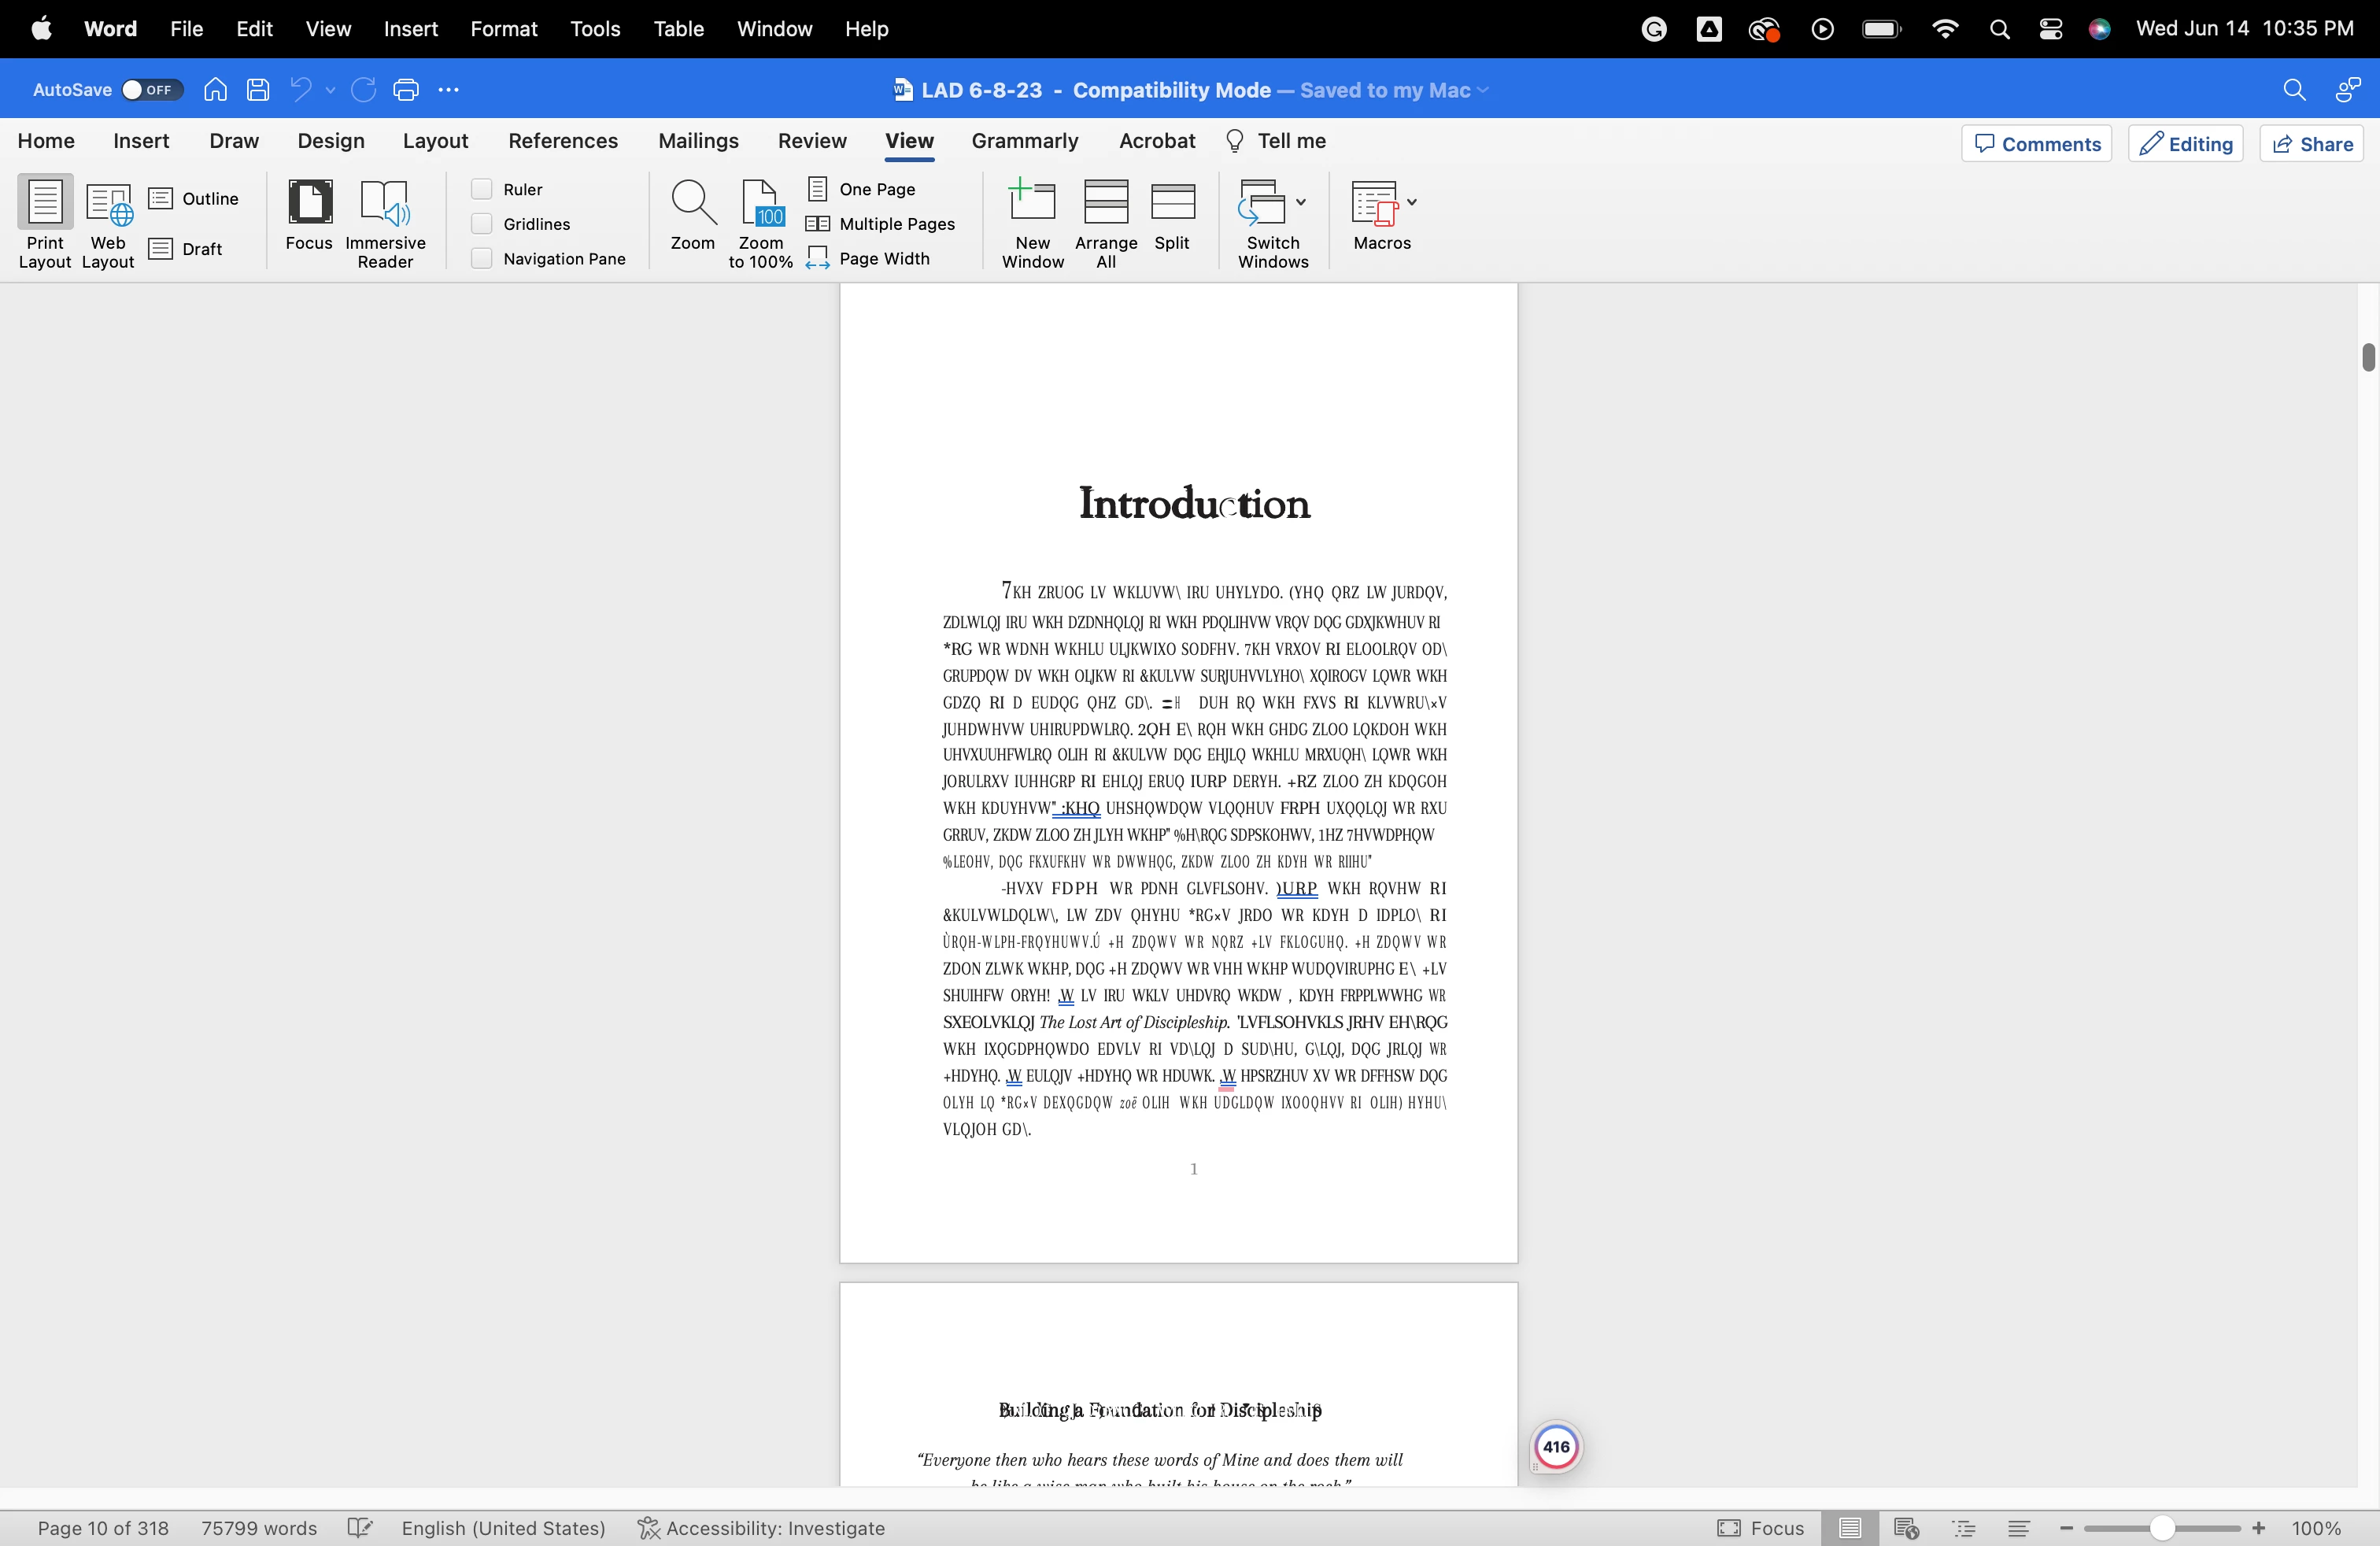Viewport: 2380px width, 1546px height.
Task: Expand the Macros dropdown arrow
Action: coord(1412,202)
